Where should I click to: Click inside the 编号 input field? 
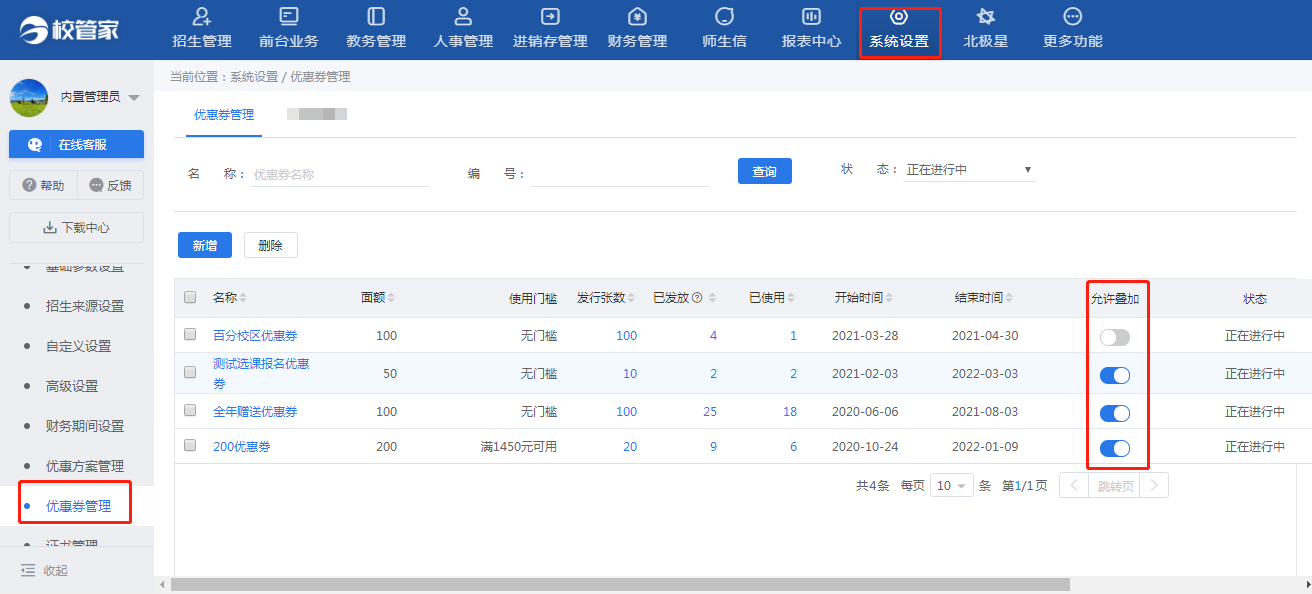click(x=620, y=174)
